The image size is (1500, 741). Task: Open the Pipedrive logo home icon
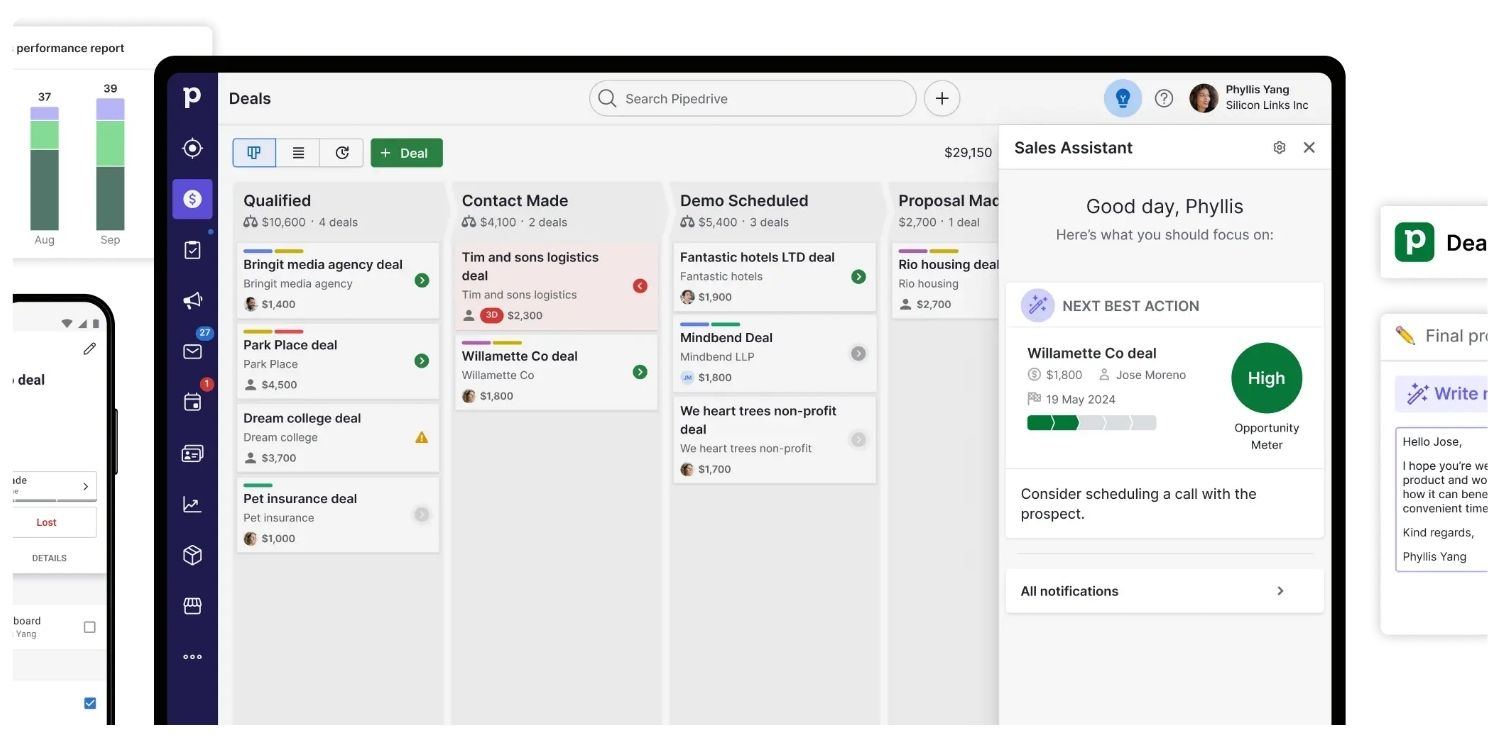point(192,97)
